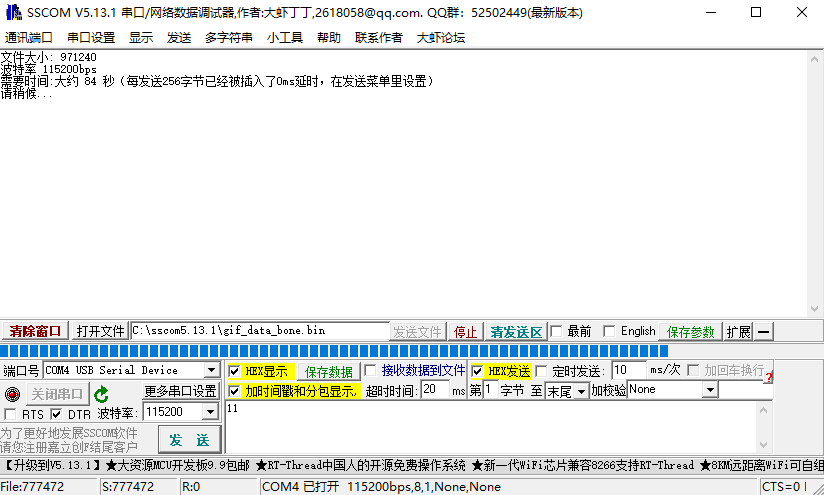Open the 大虾论坛 menu
The image size is (824, 495).
(440, 37)
